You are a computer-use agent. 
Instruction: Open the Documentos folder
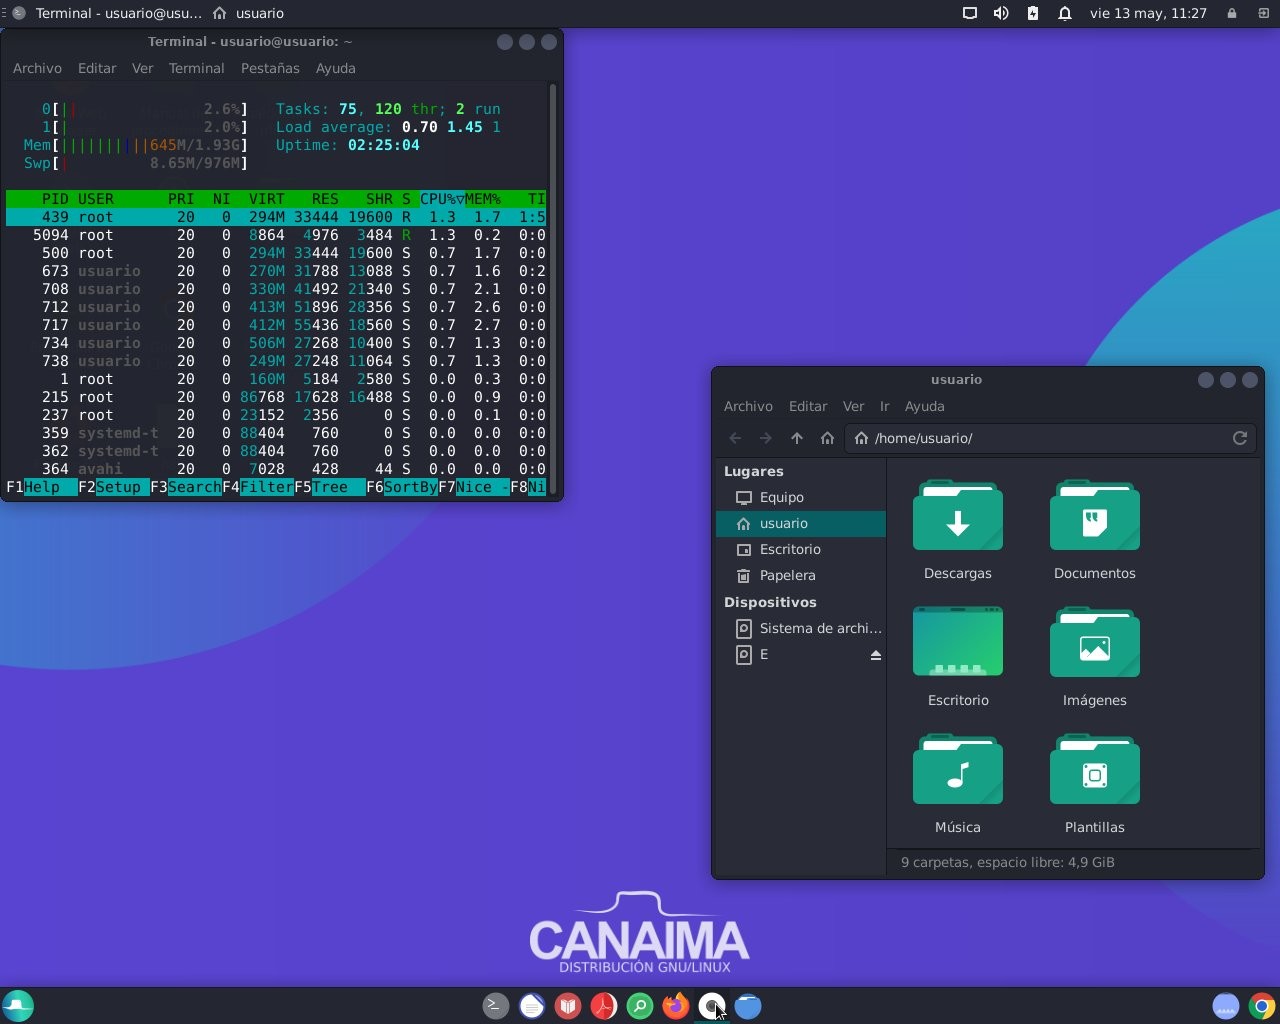pos(1095,530)
